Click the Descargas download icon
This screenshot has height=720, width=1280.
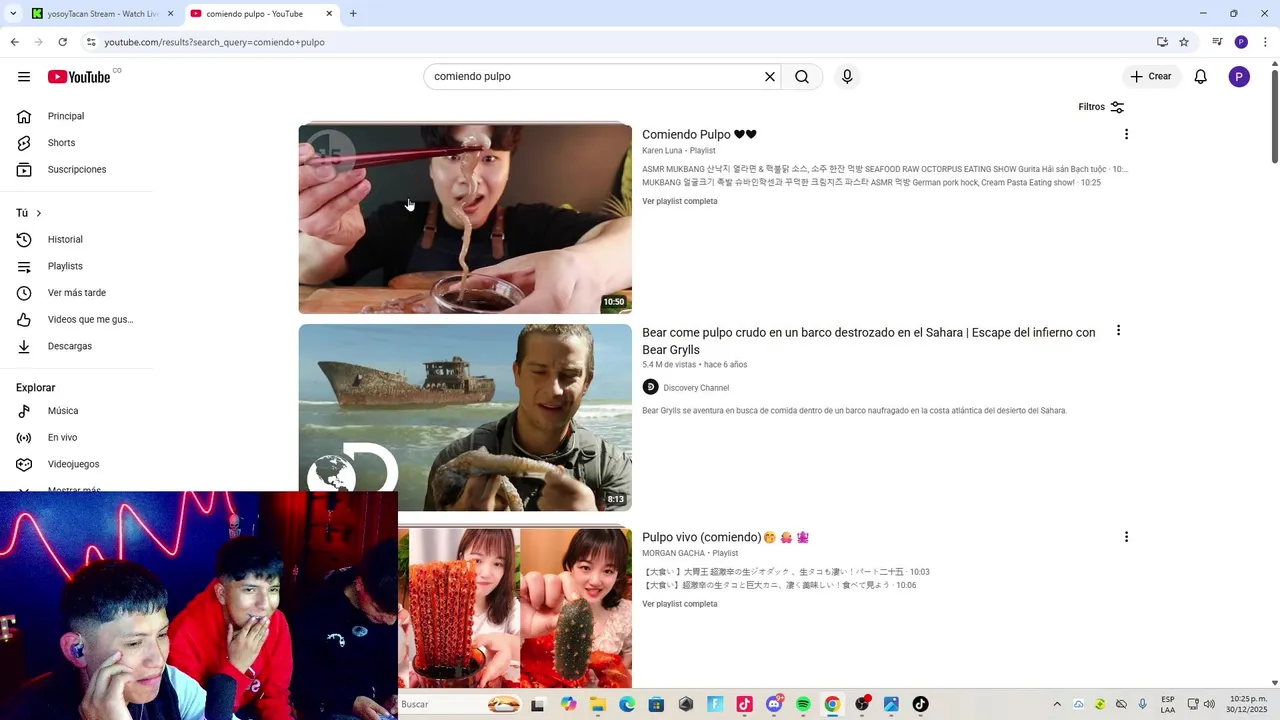tap(24, 346)
